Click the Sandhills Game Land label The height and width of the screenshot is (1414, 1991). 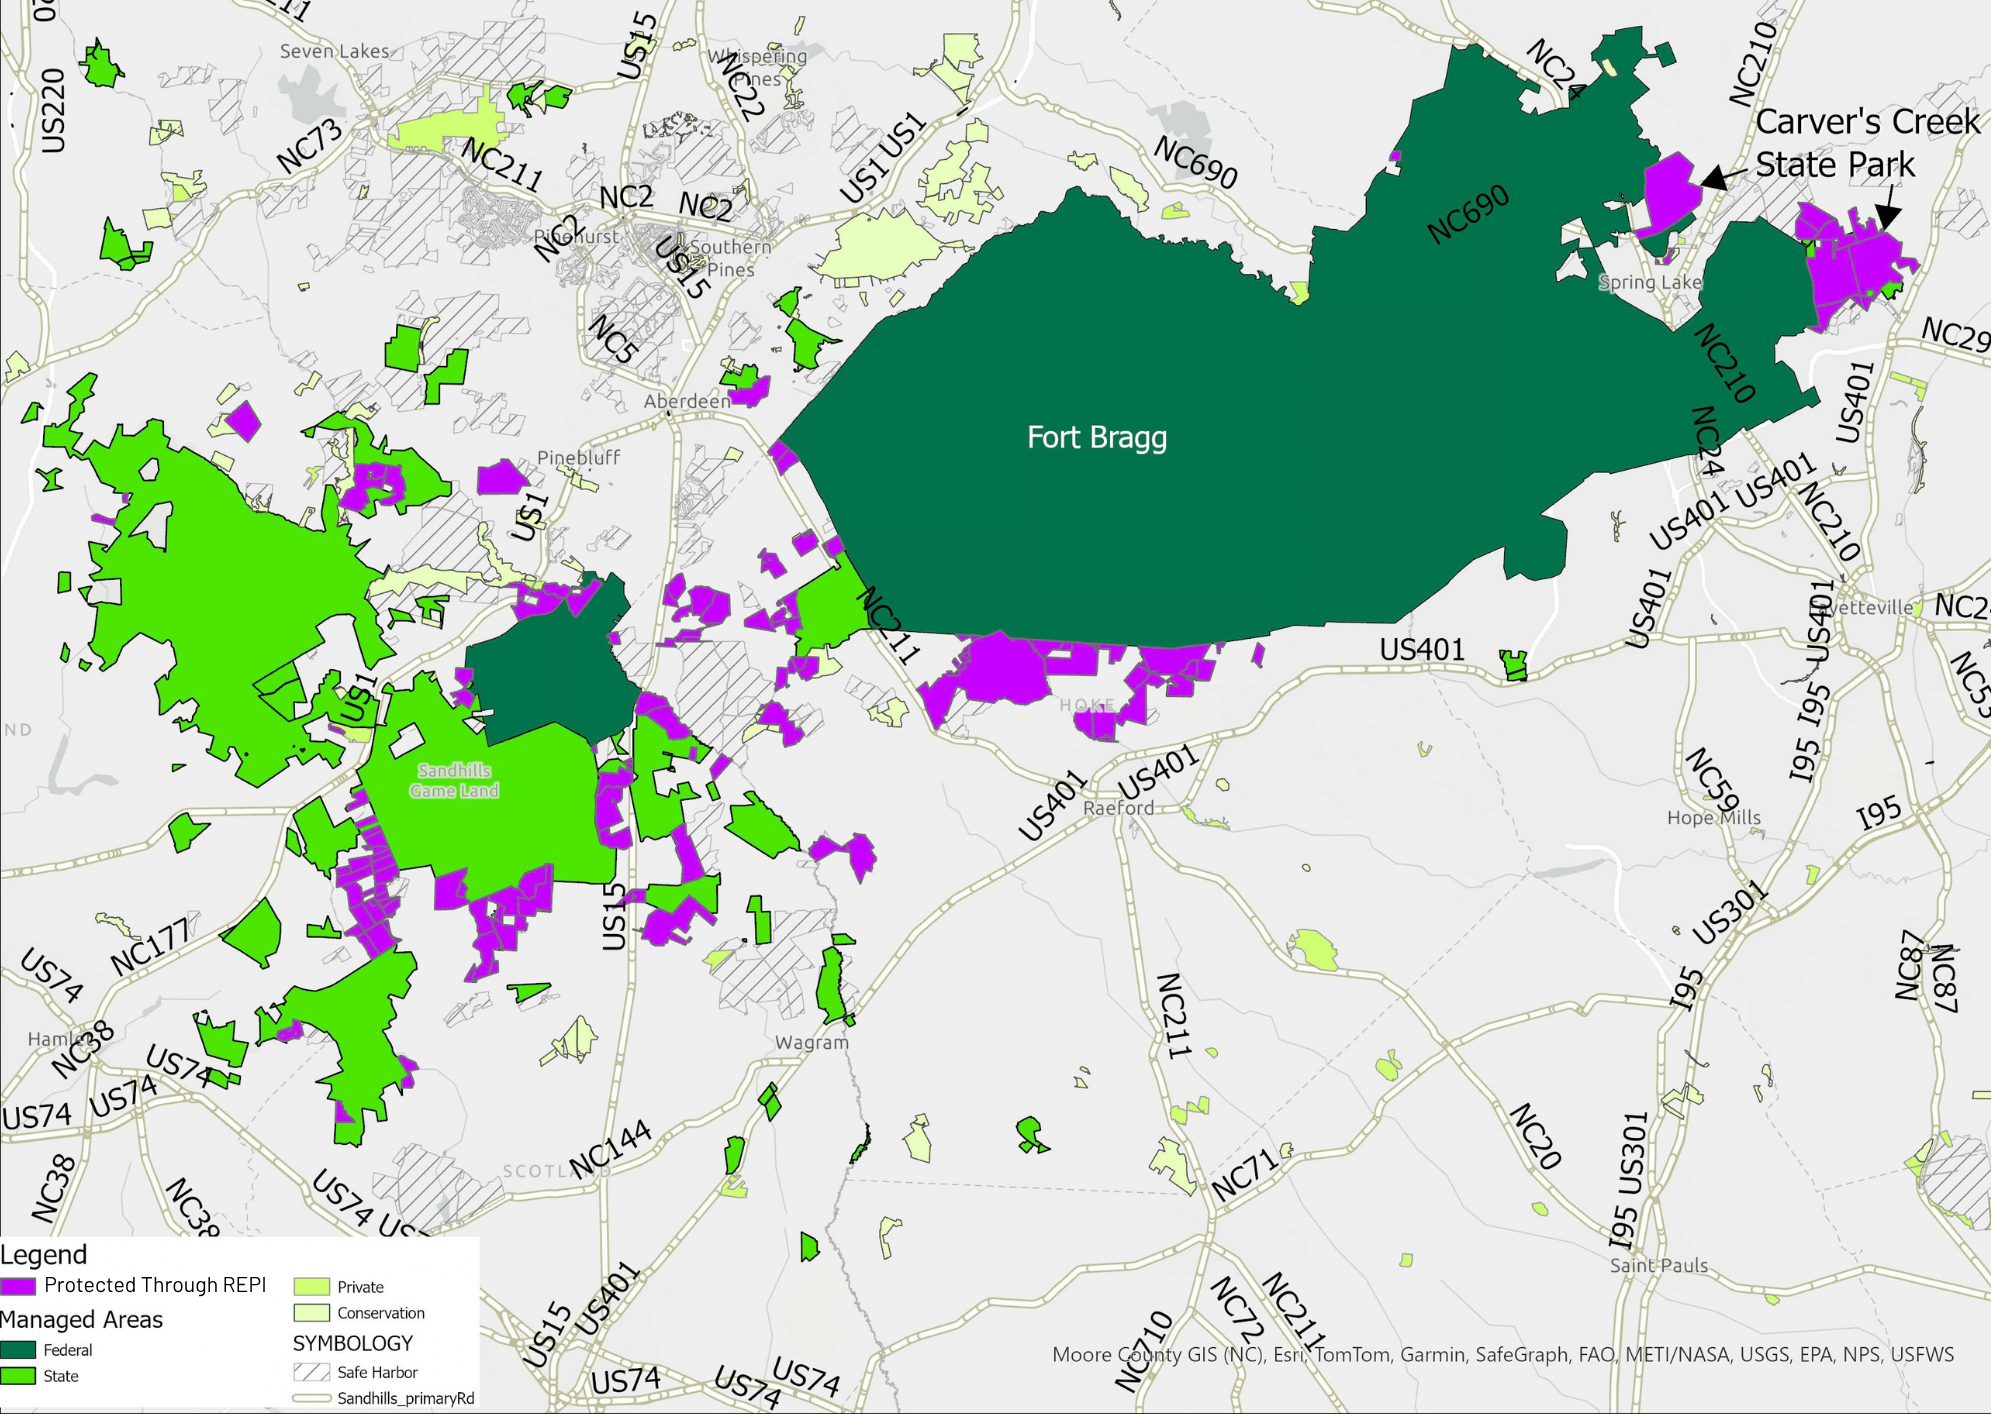tap(454, 780)
